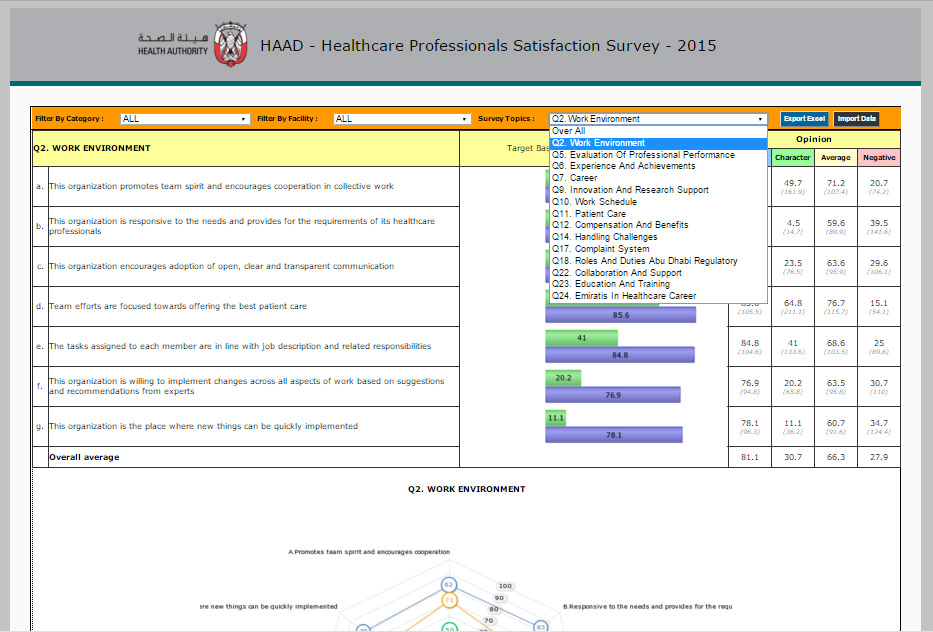The width and height of the screenshot is (933, 632).
Task: Click the purple 85.6 bar
Action: pyautogui.click(x=621, y=315)
